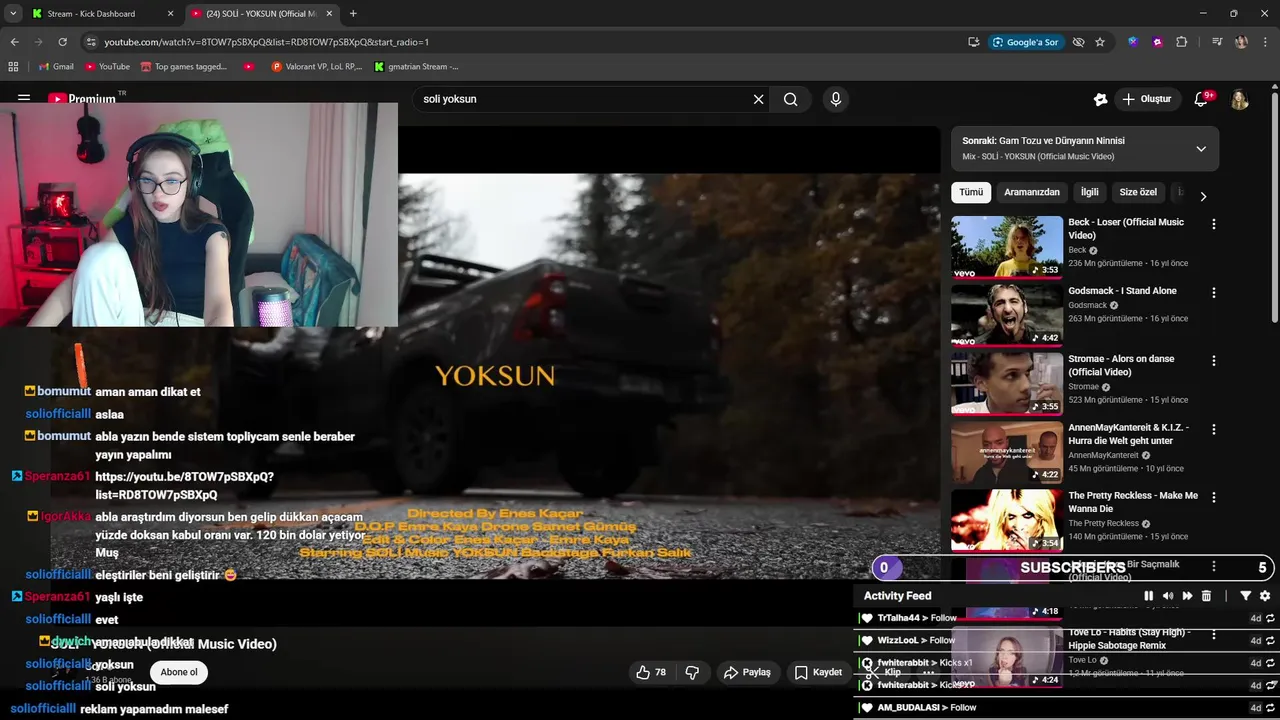Replay TrTalha44 follow alert
Viewport: 1280px width, 720px height.
tap(1270, 618)
